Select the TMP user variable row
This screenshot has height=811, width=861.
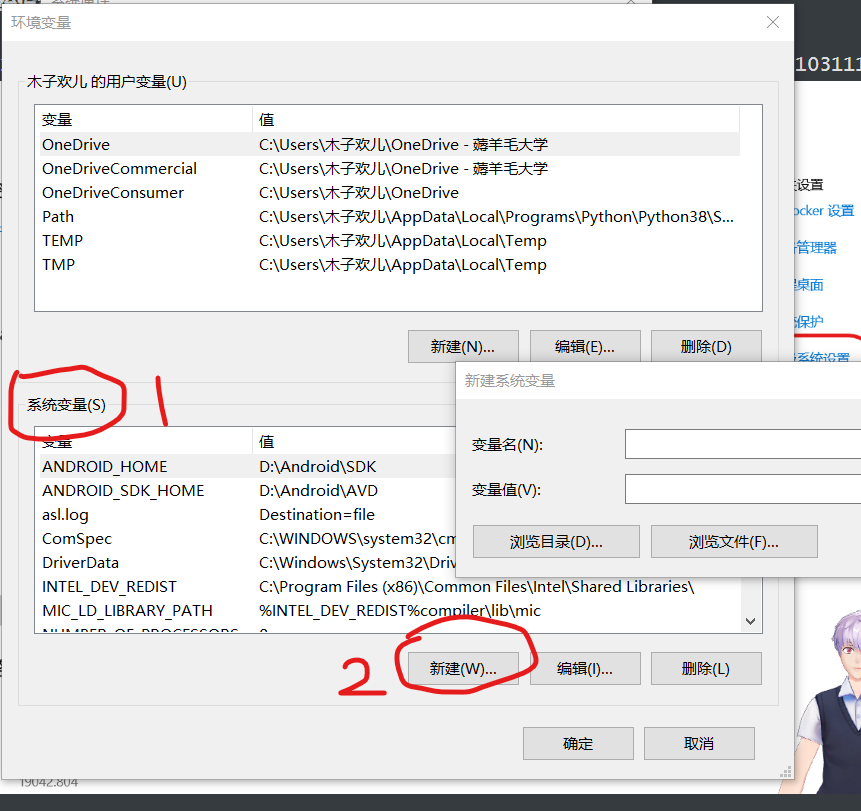tap(389, 265)
